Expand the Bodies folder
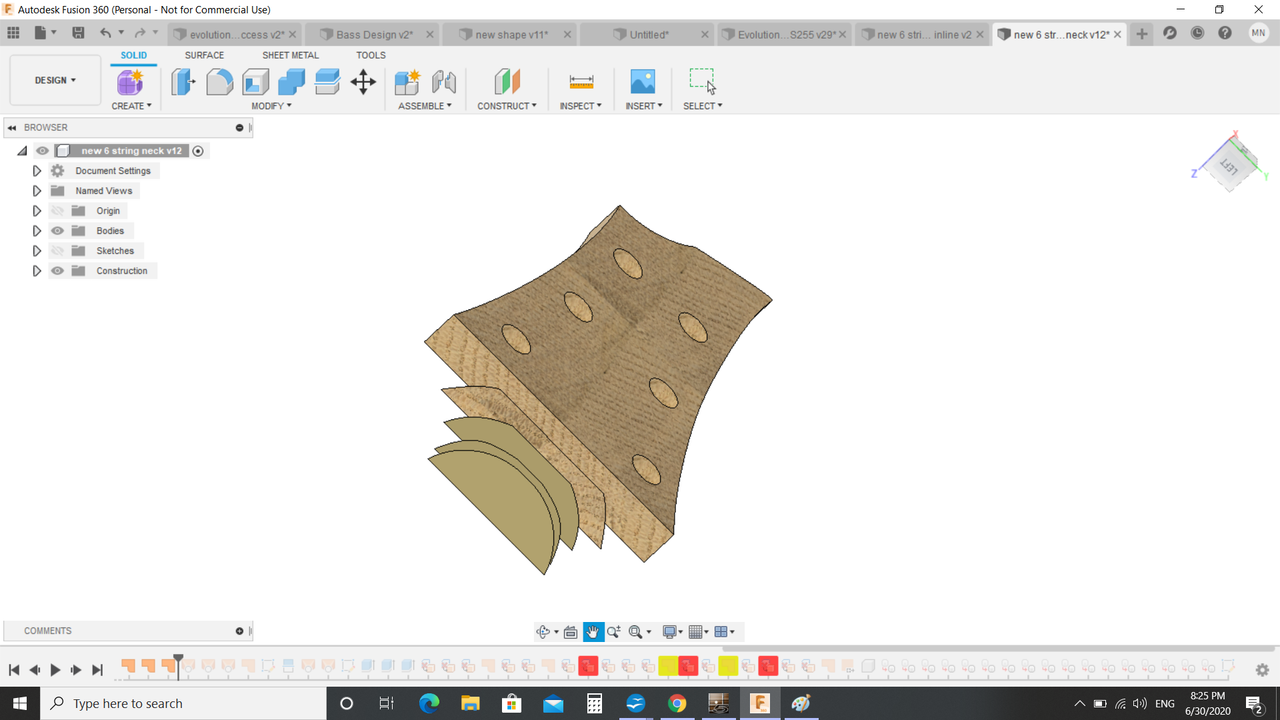 point(37,231)
